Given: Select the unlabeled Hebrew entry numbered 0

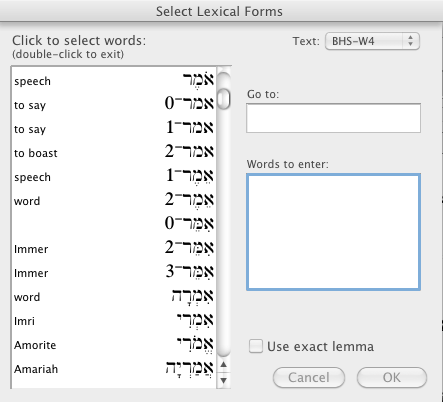Looking at the screenshot, I should (x=114, y=225).
